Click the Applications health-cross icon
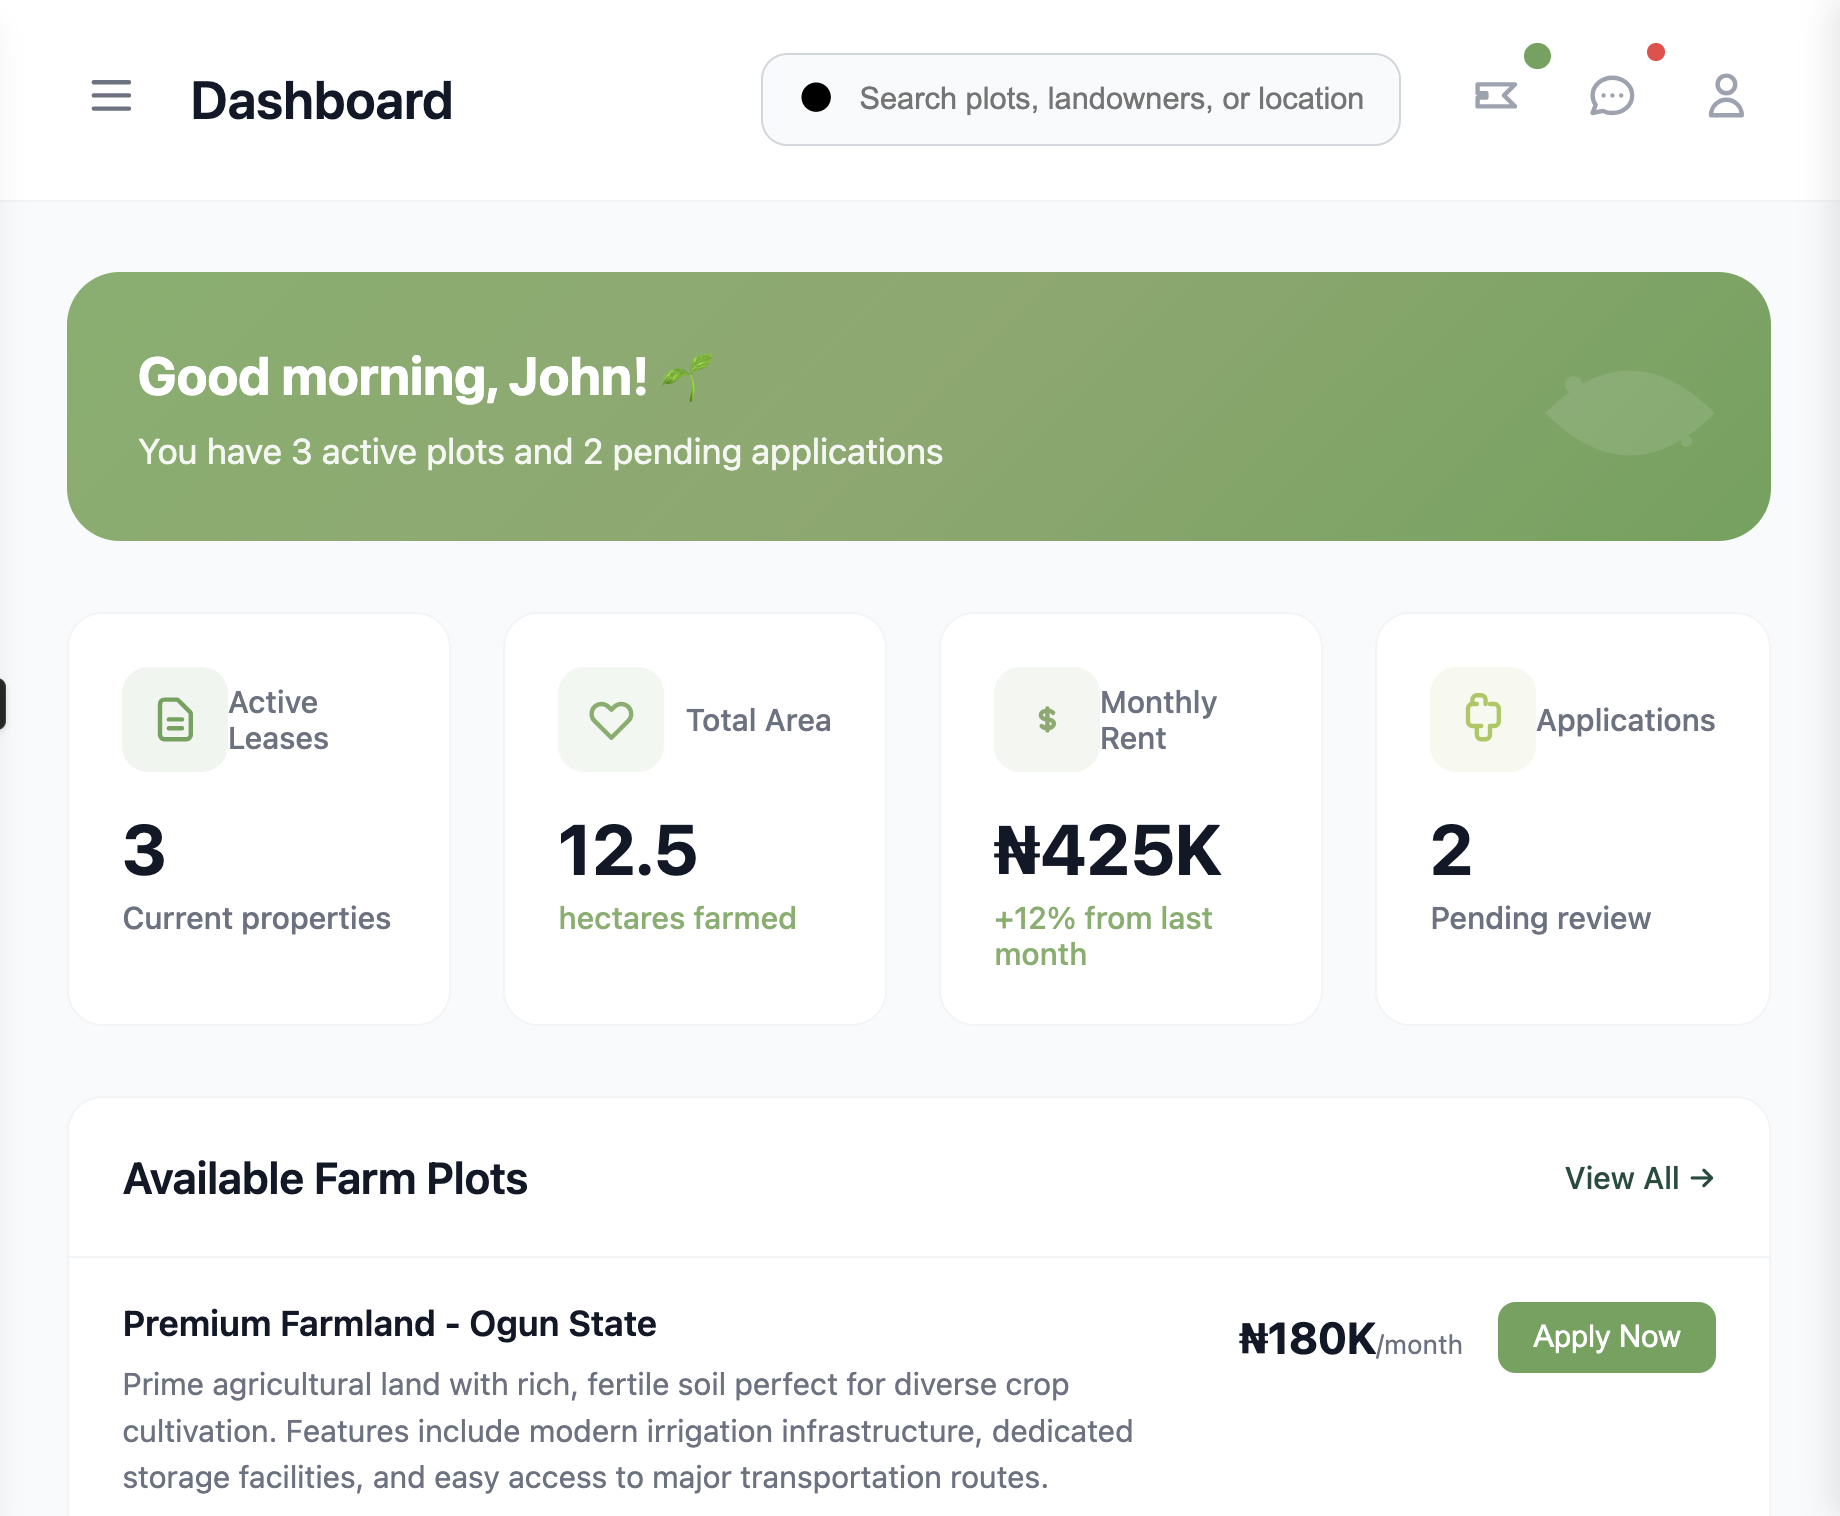This screenshot has width=1840, height=1516. [x=1482, y=719]
